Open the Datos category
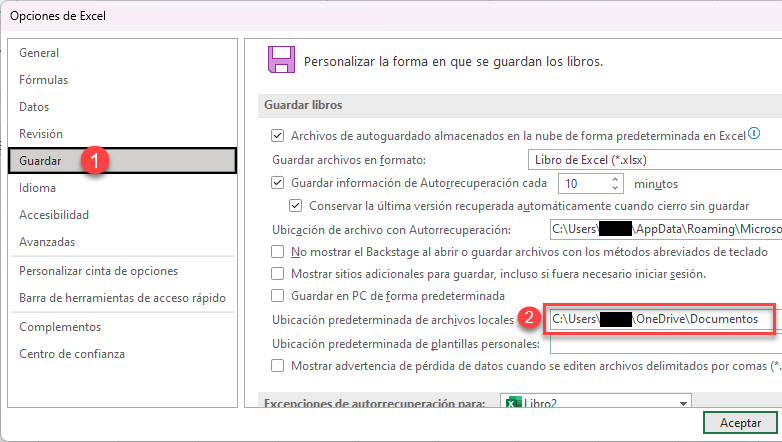 click(34, 107)
